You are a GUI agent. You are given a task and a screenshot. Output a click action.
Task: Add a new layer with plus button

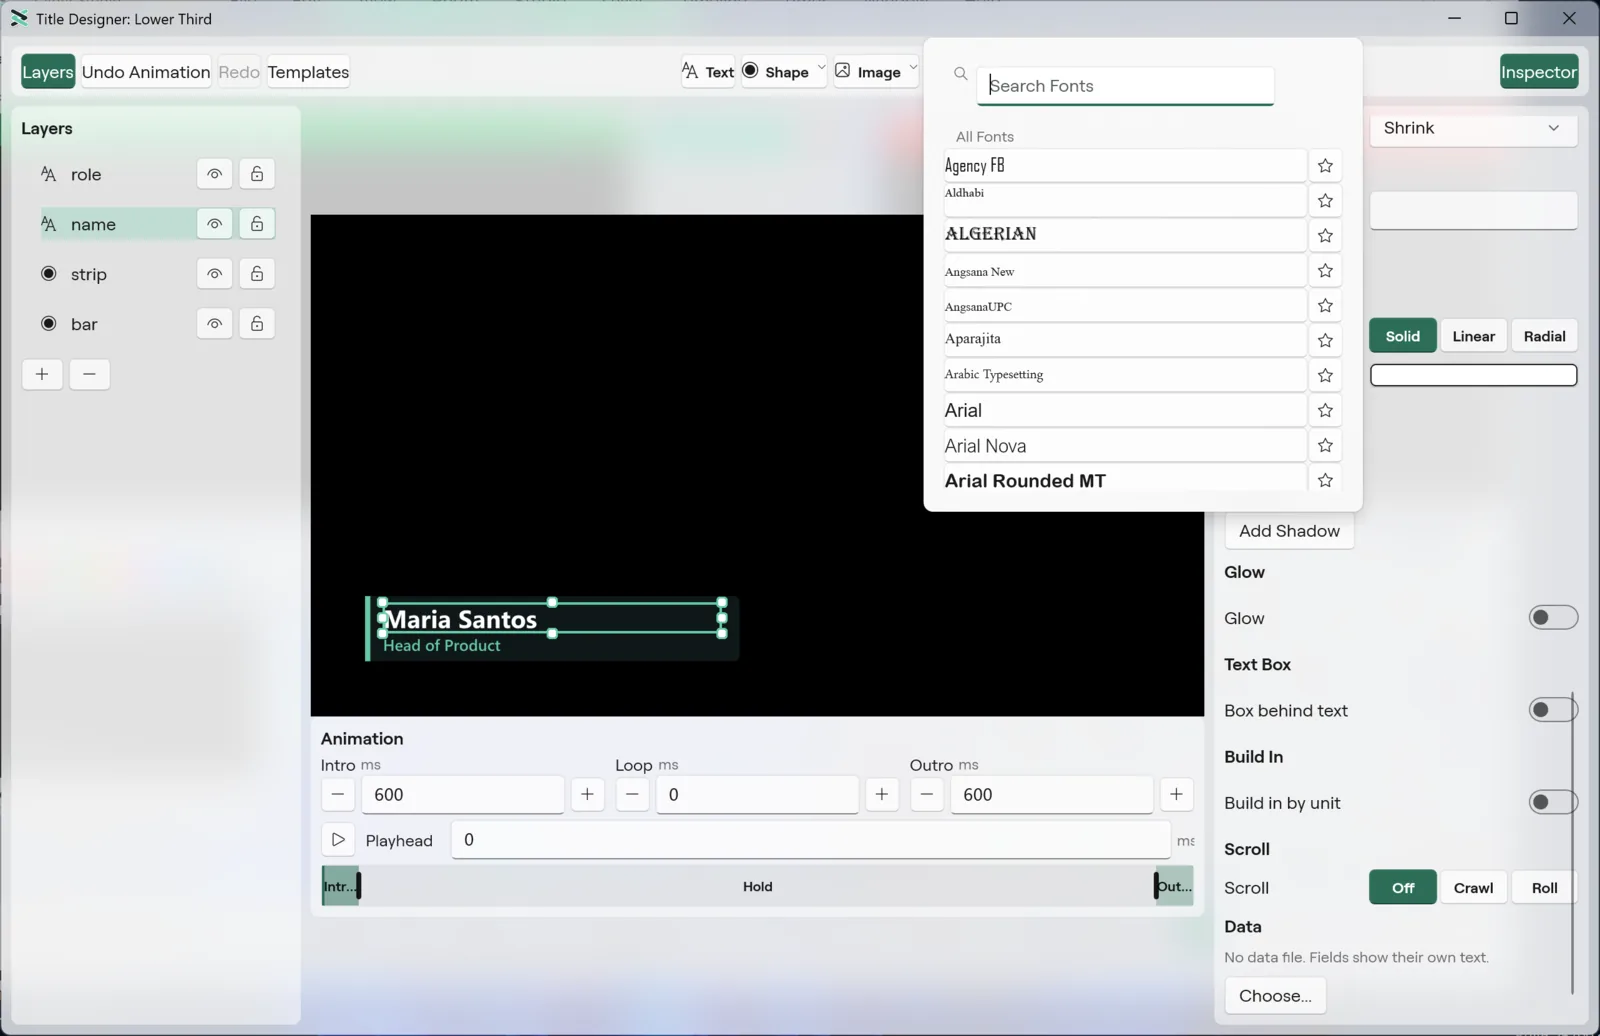point(42,374)
